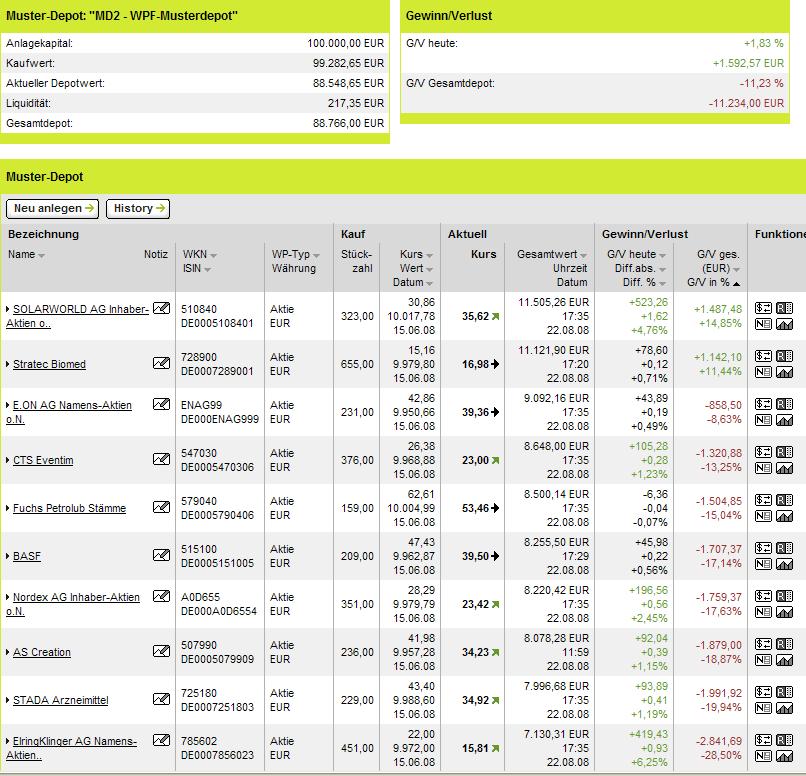The image size is (806, 776).
Task: Expand the CTS Eventim row triangle
Action: click(x=8, y=461)
